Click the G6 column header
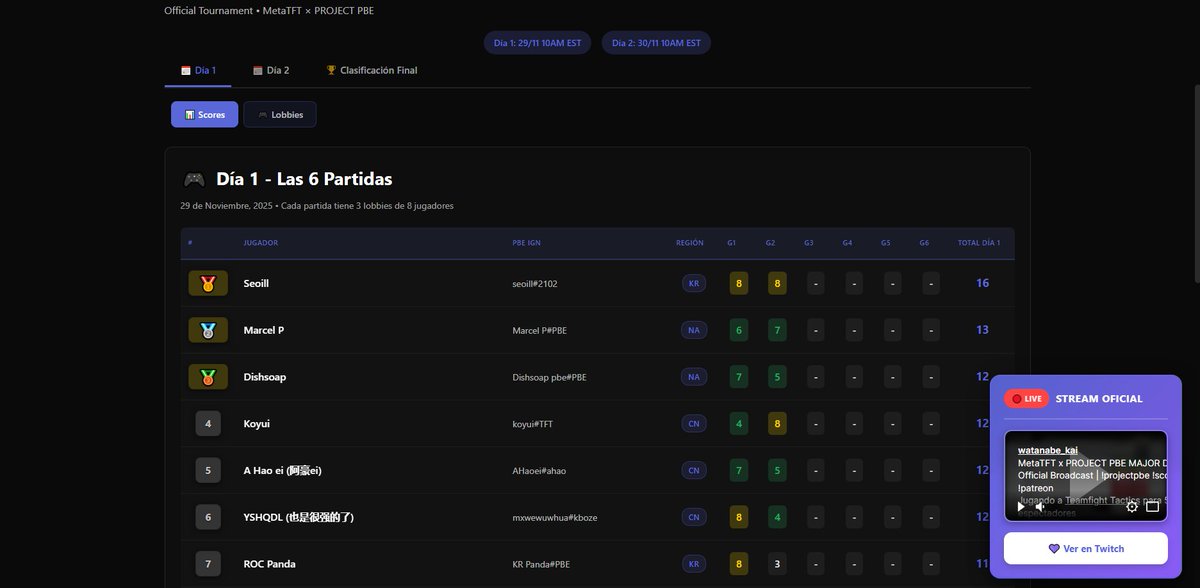Screen dimensions: 1200x588 pyautogui.click(x=924, y=243)
